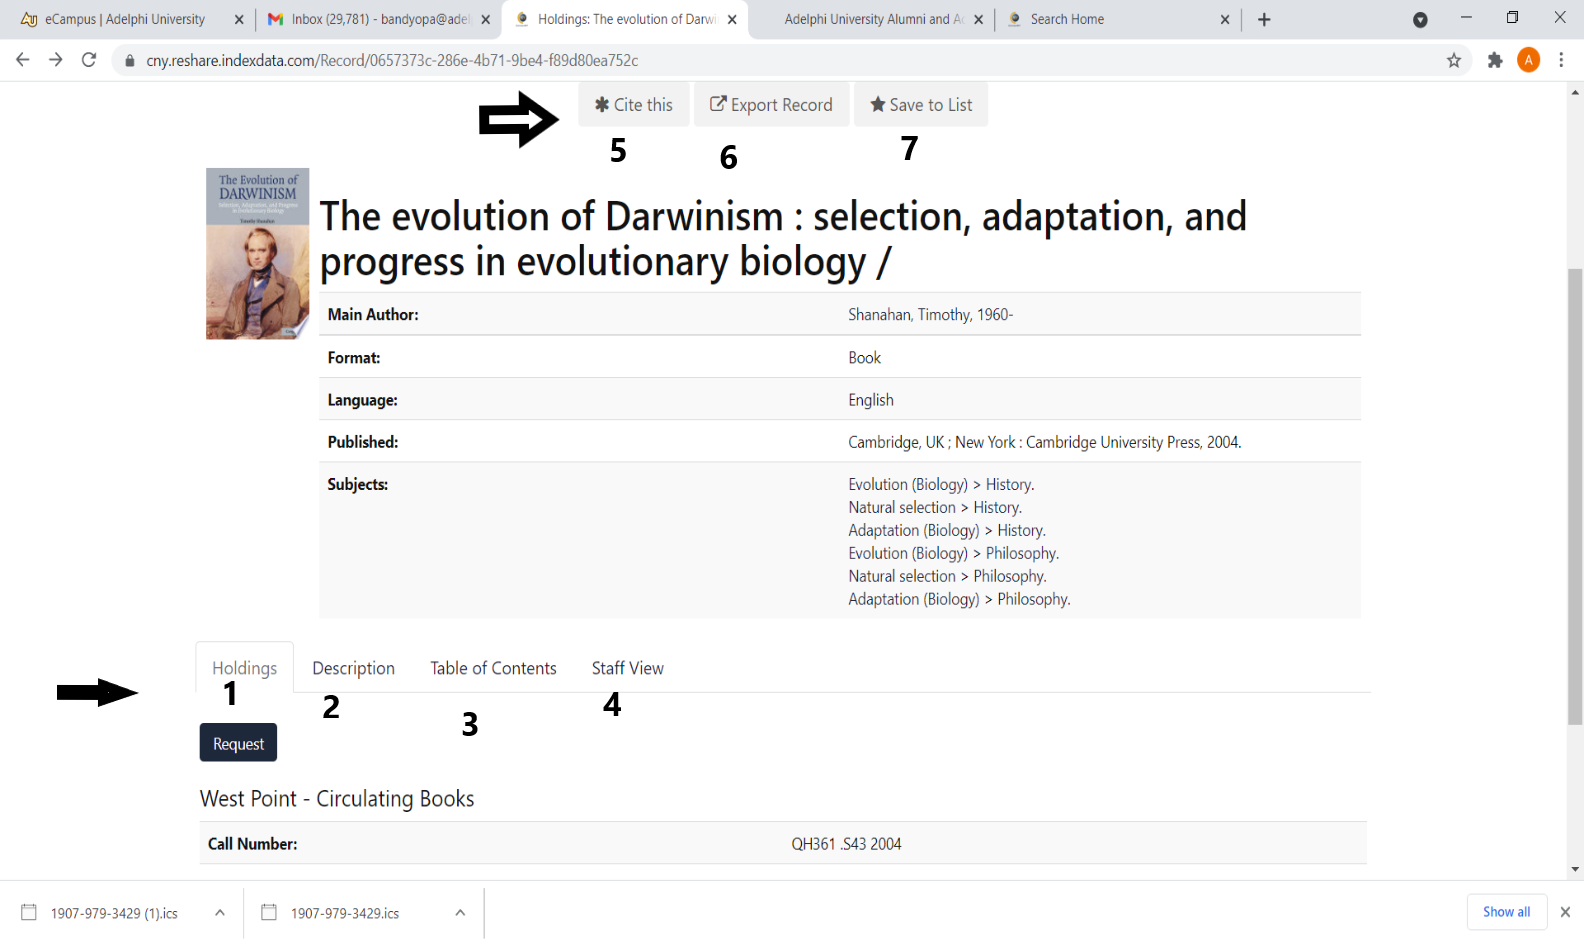Click the scrollbar up arrow
This screenshot has height=945, width=1584.
(x=1575, y=92)
